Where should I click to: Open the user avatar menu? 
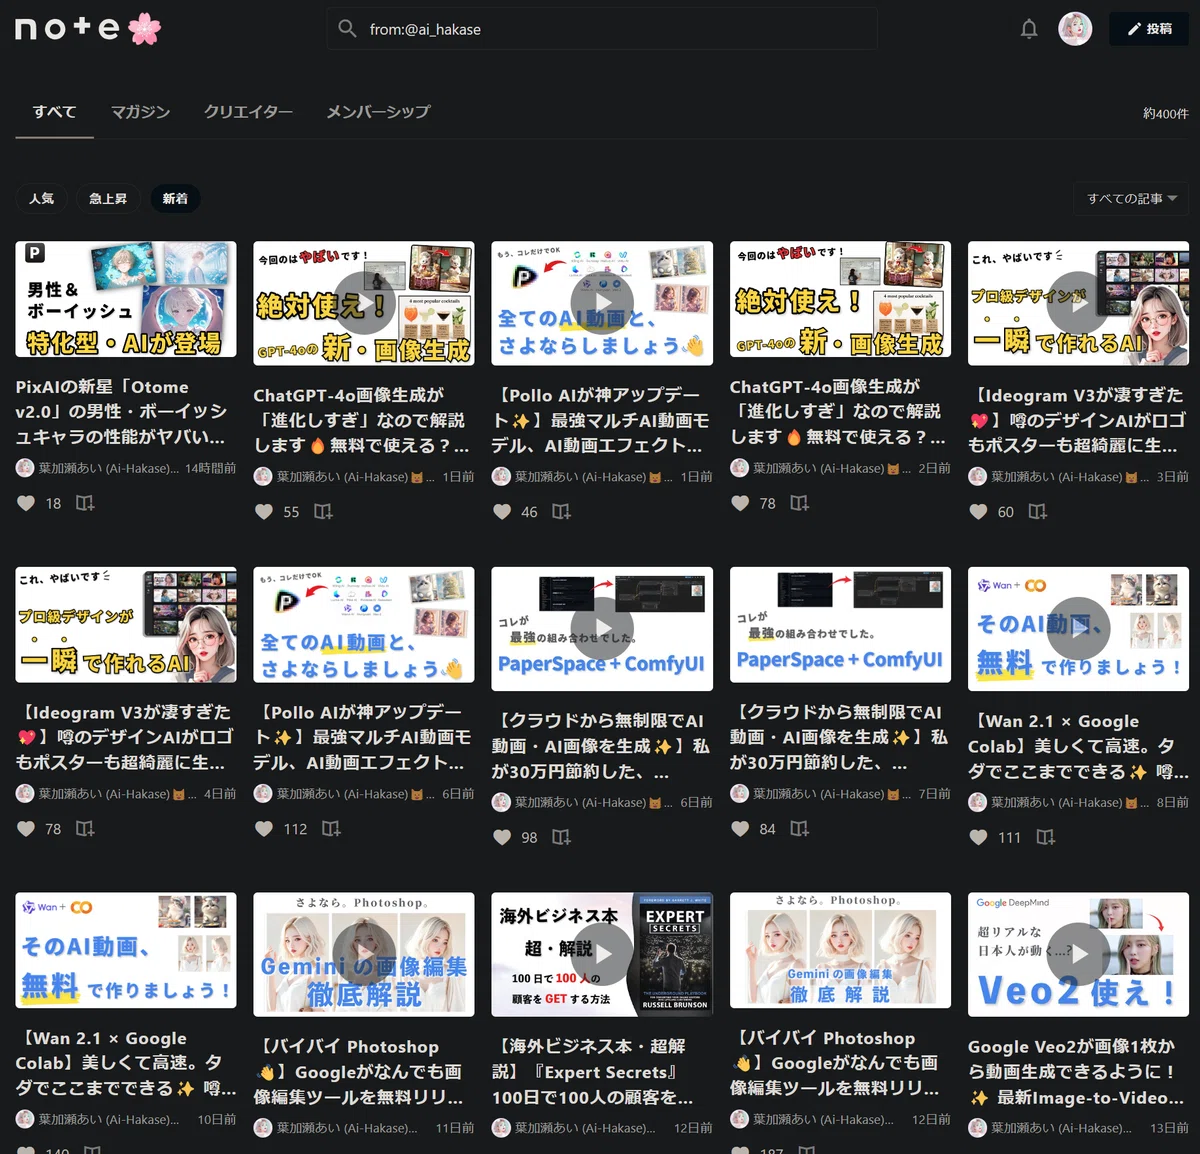1075,29
